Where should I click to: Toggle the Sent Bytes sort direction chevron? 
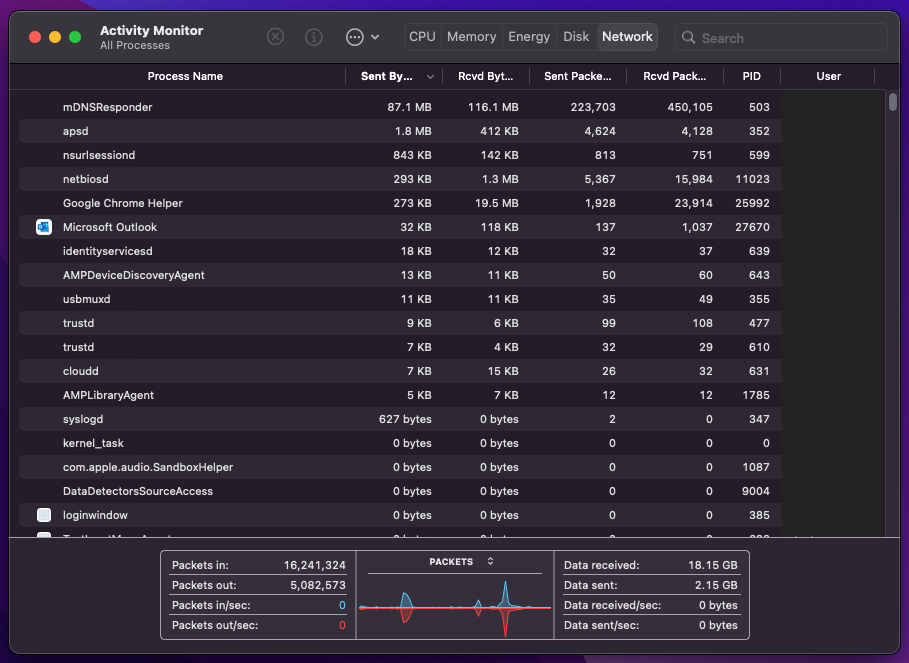pyautogui.click(x=430, y=76)
